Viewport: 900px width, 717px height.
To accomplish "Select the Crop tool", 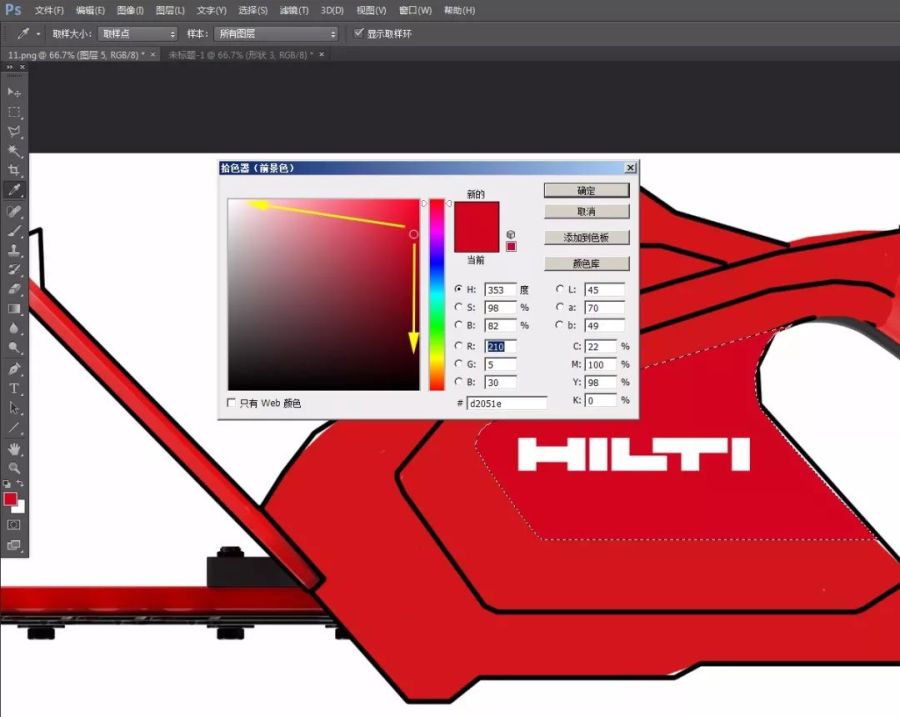I will (x=14, y=171).
